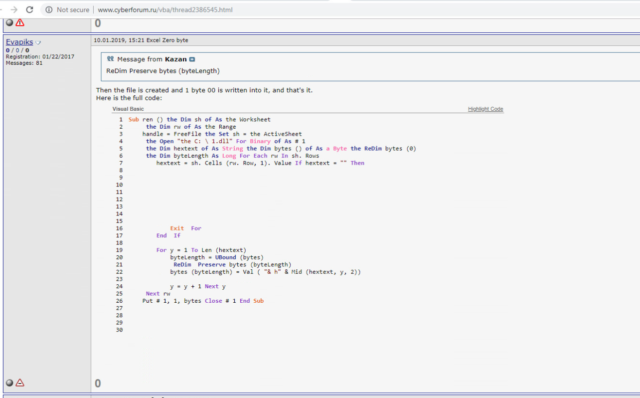
Task: Click code line 'End If'
Action: 168,236
